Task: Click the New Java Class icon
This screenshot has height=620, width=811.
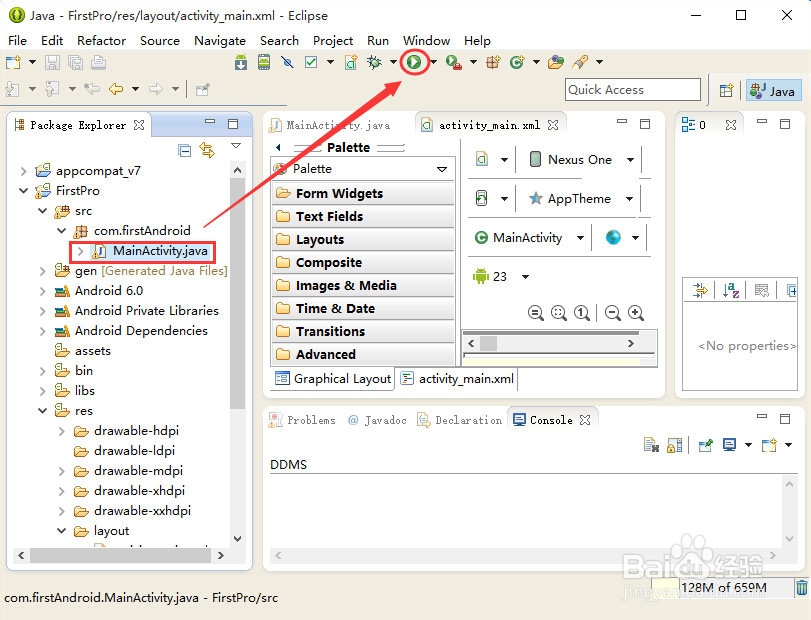Action: pyautogui.click(x=517, y=63)
